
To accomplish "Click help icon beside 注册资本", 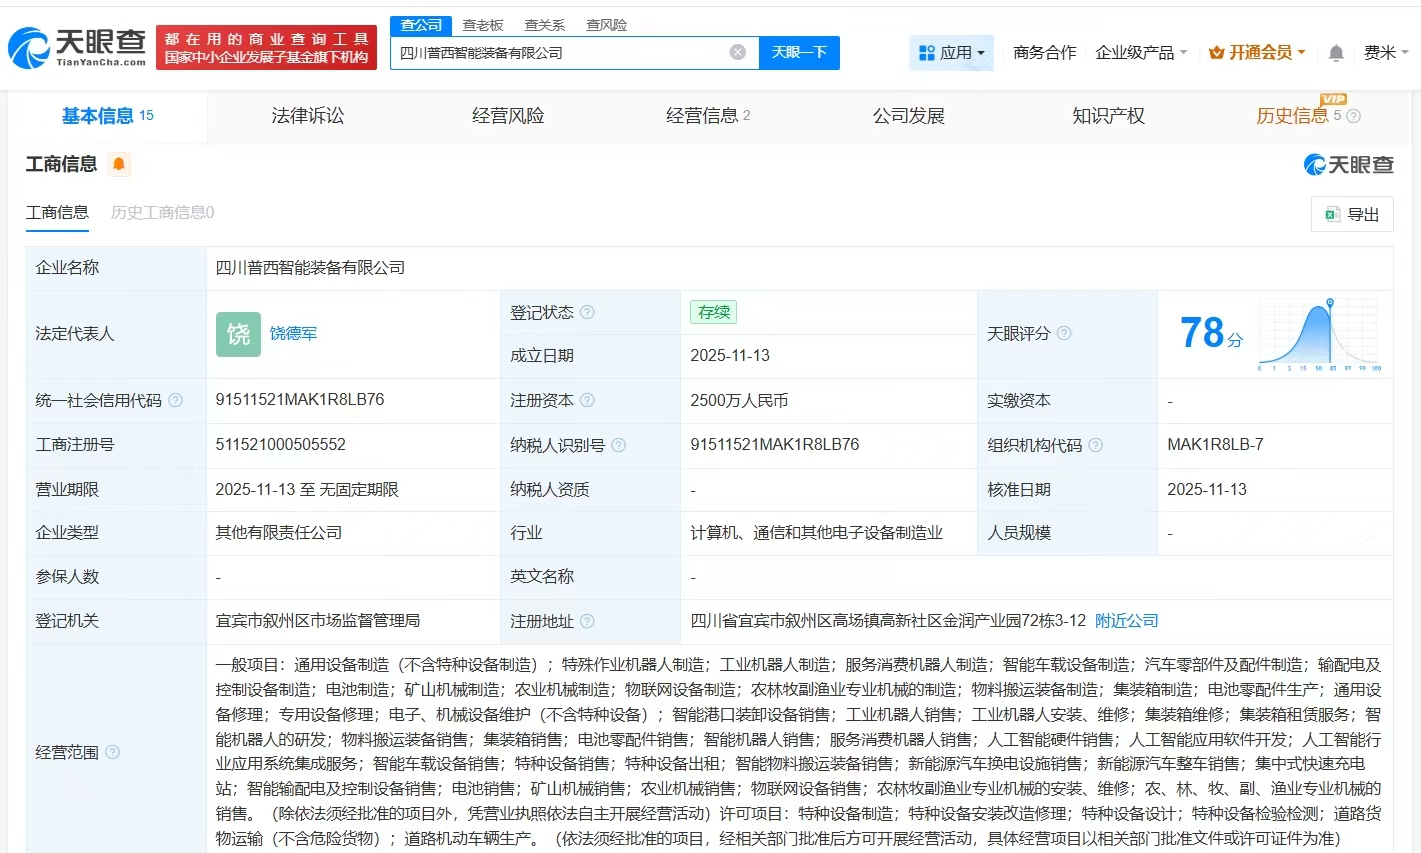I will pyautogui.click(x=587, y=400).
